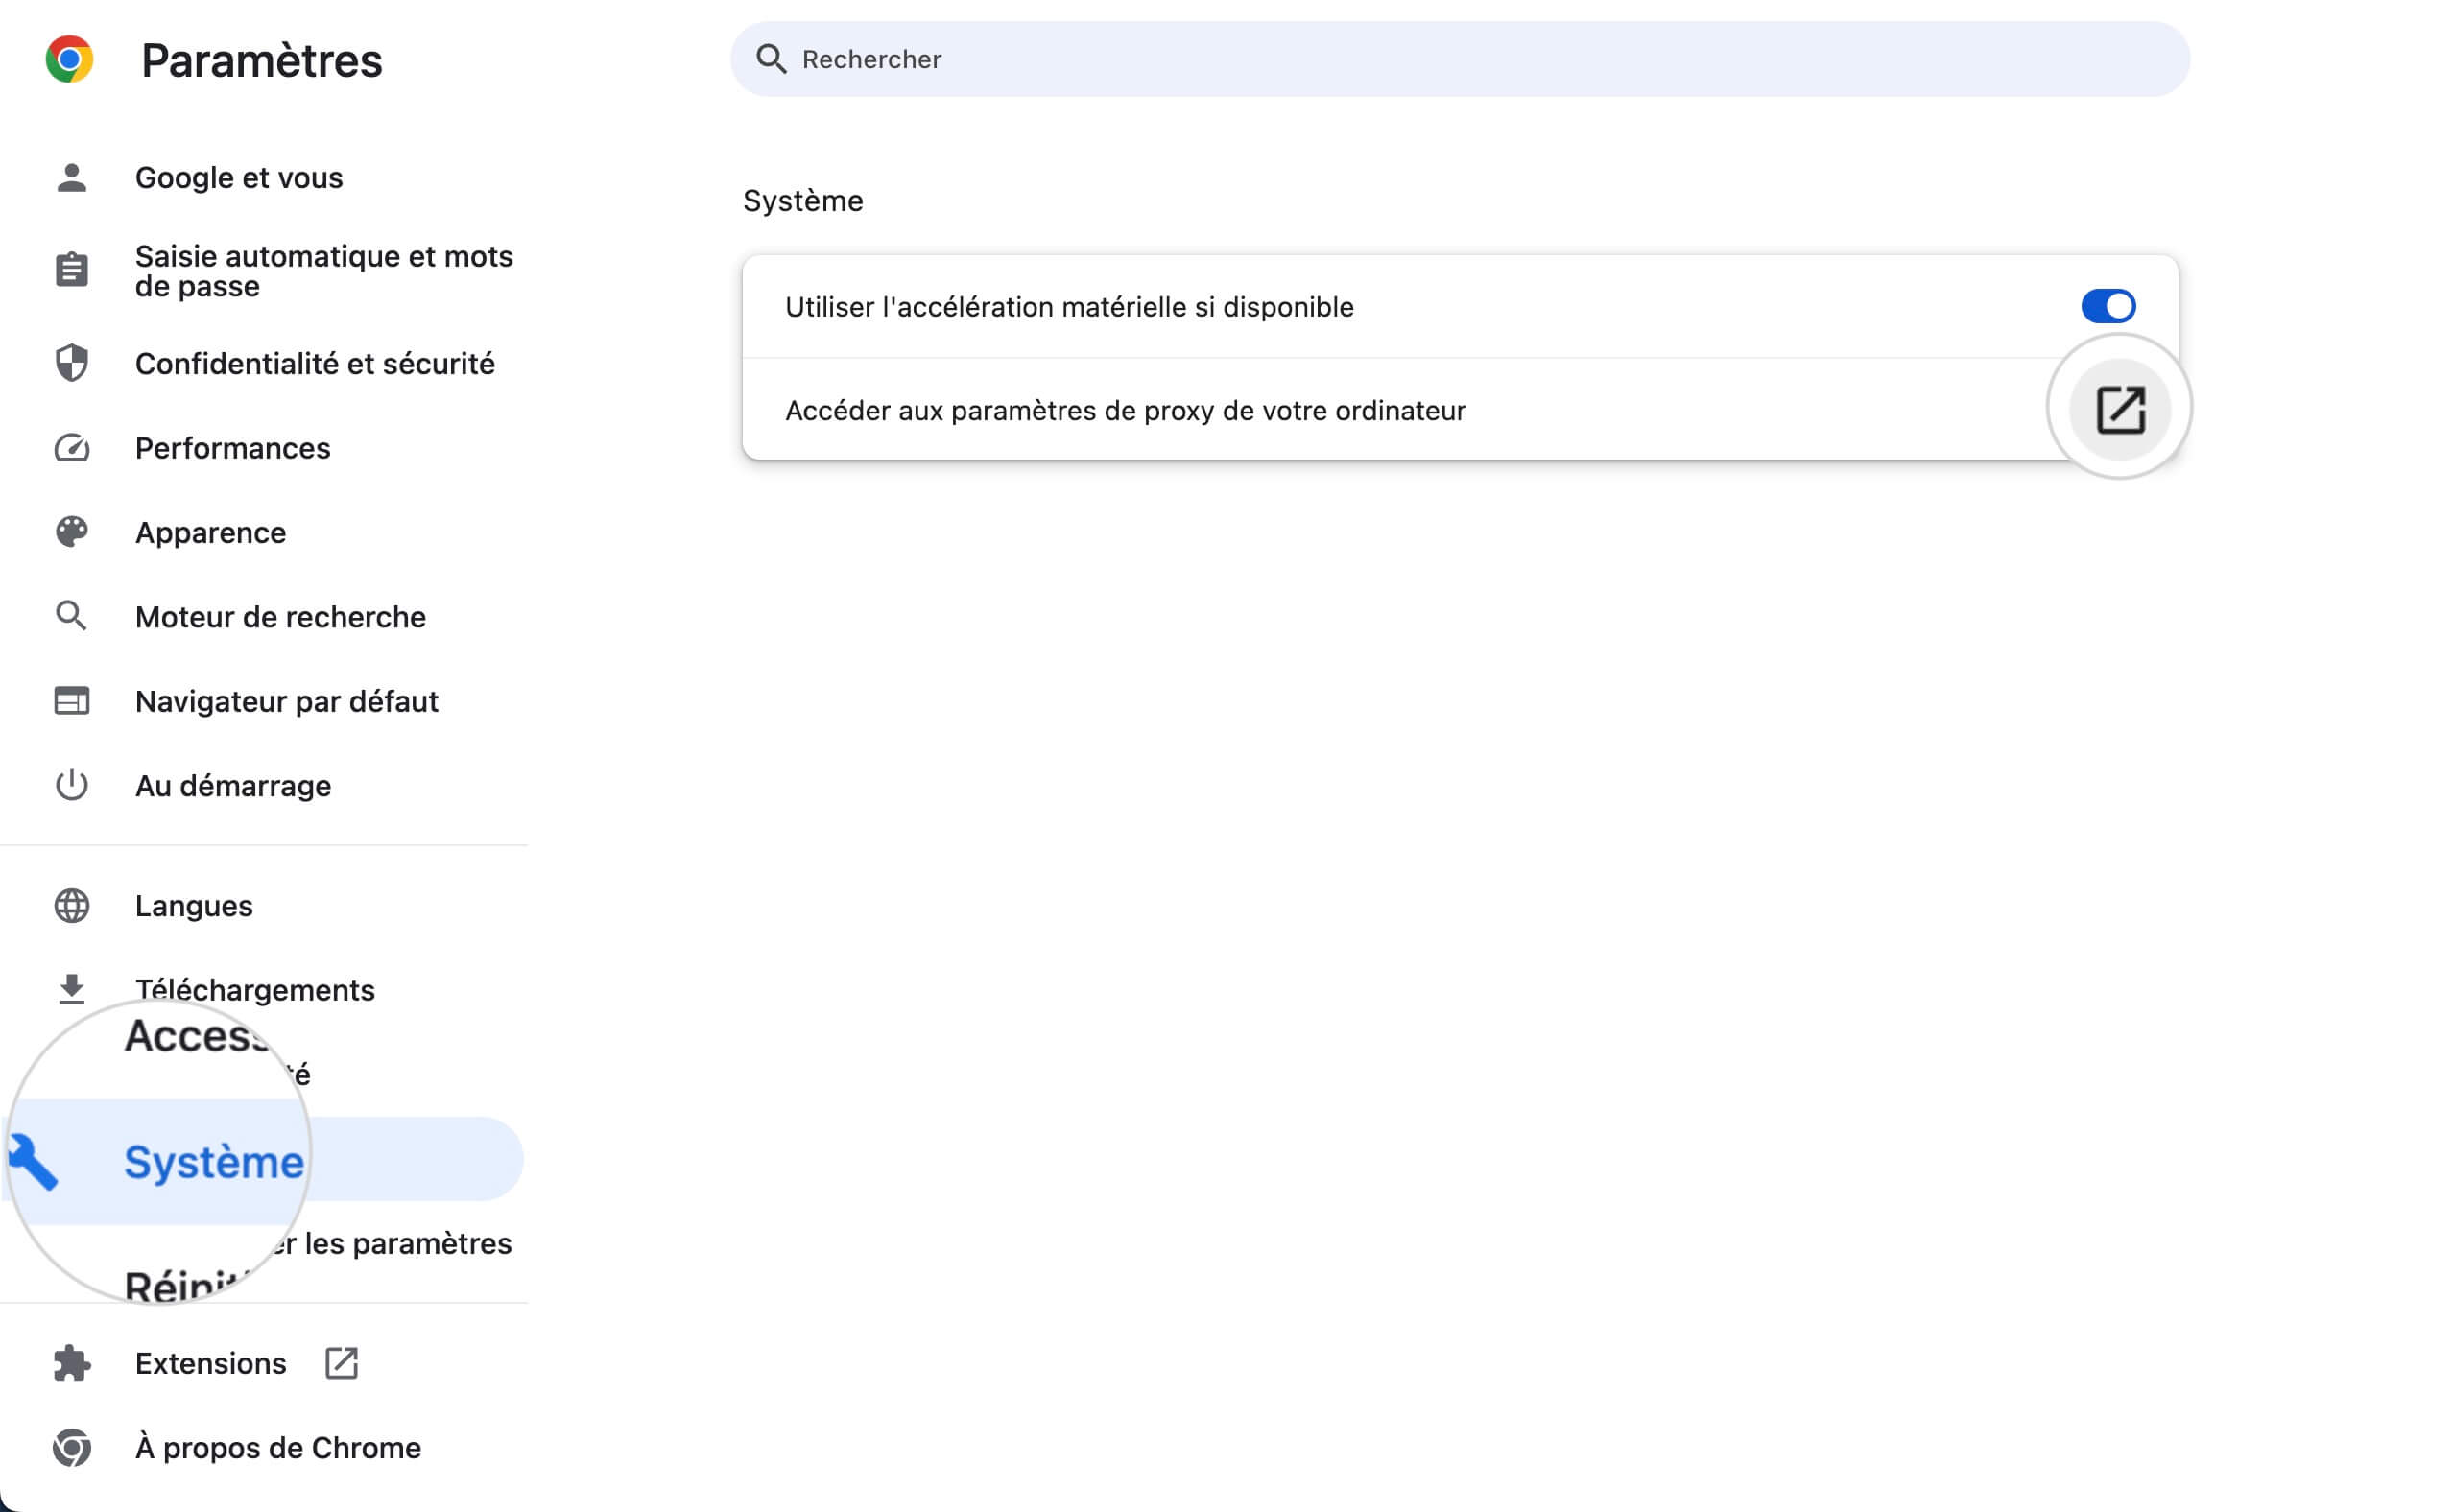Click the Chrome logo beside Paramètres
2453x1512 pixels.
pyautogui.click(x=69, y=60)
